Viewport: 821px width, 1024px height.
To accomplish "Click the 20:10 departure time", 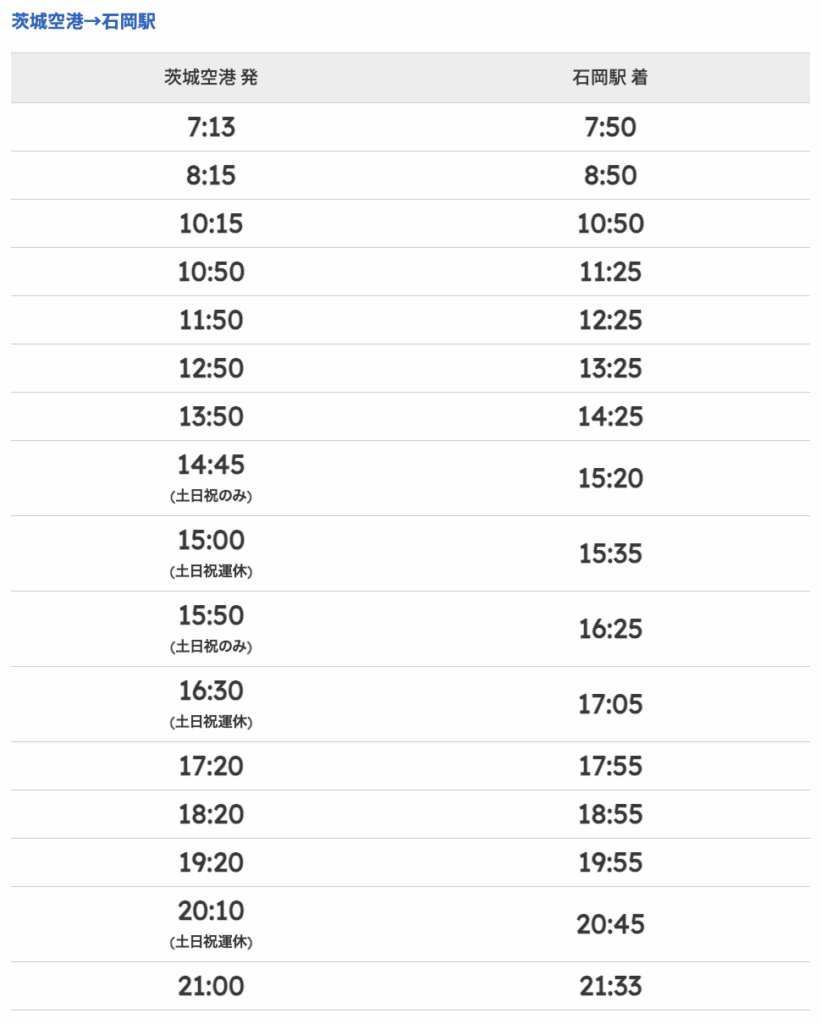I will (x=211, y=911).
